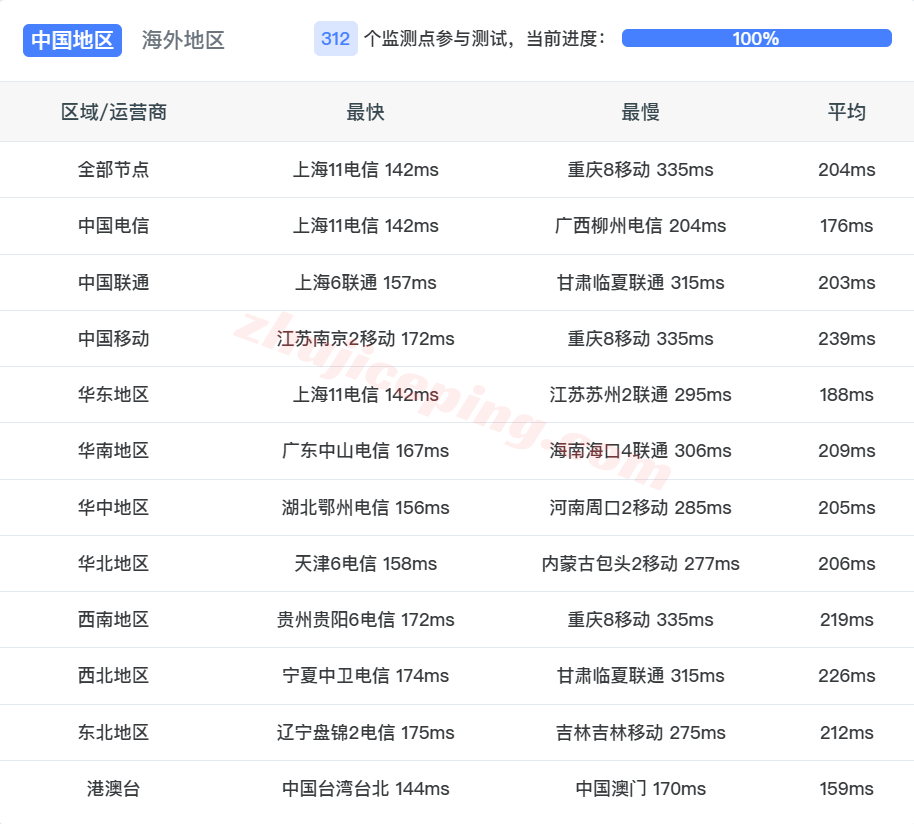Screen dimensions: 914x824
Task: Click the 203ms average value
Action: [x=846, y=283]
